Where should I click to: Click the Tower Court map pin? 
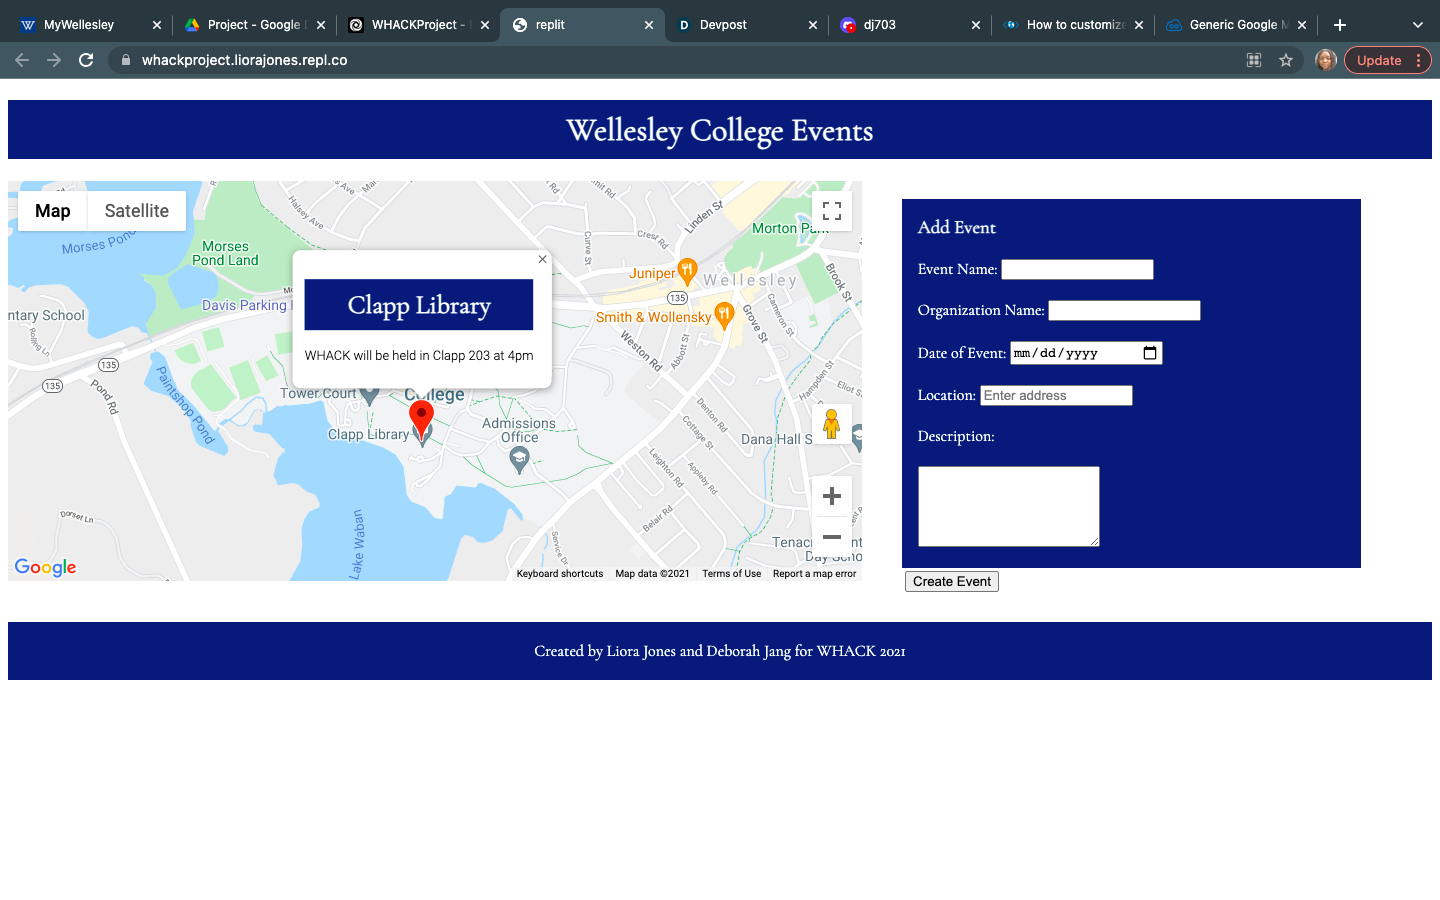pos(369,396)
